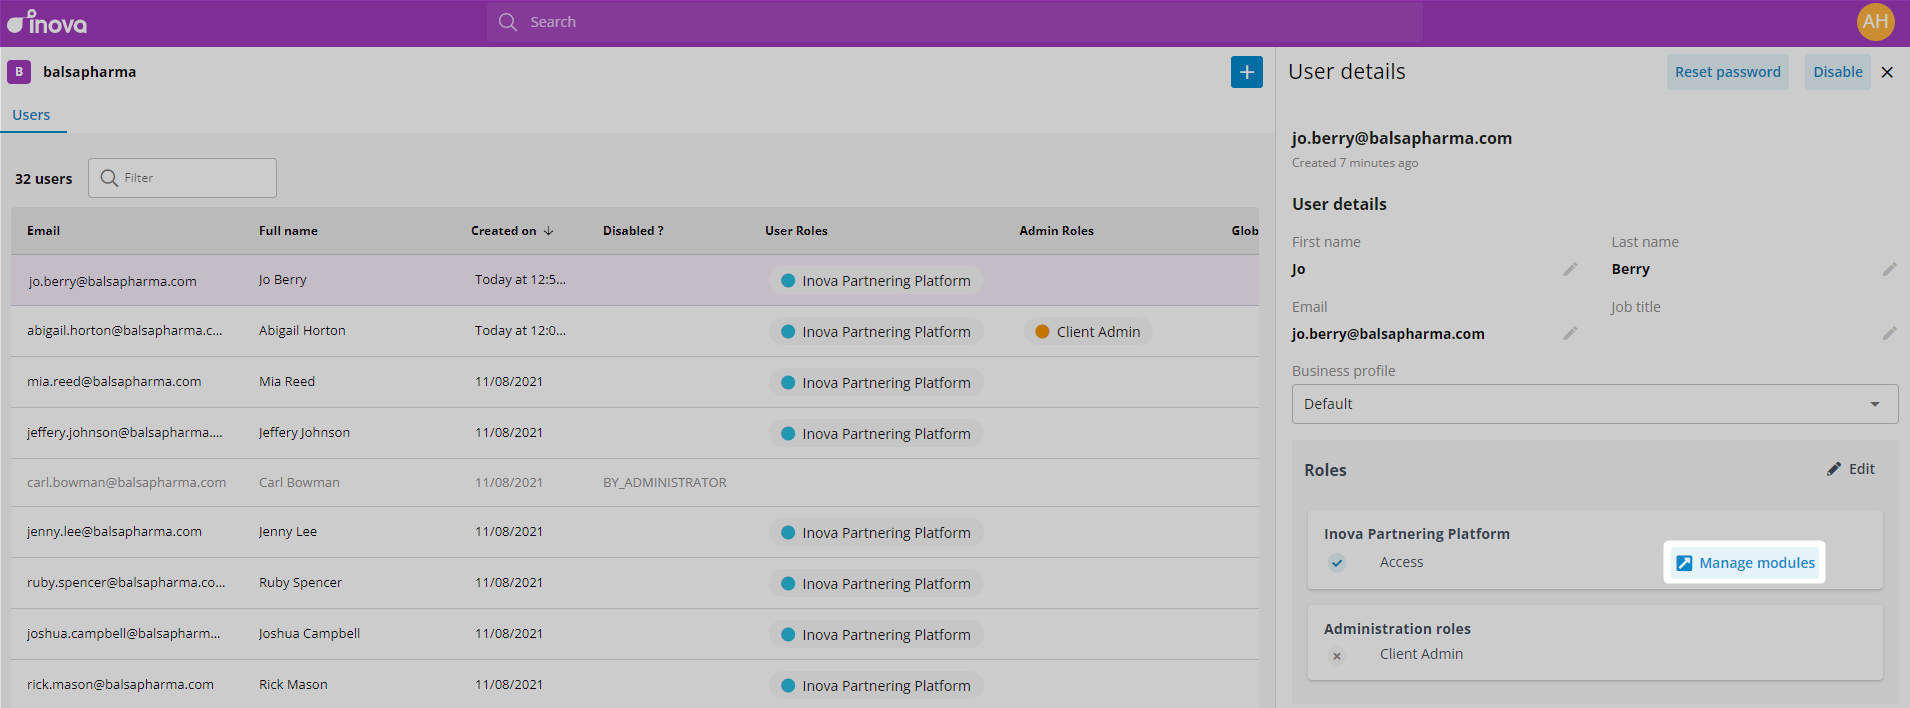
Task: Open the Business profile dropdown
Action: 1595,404
